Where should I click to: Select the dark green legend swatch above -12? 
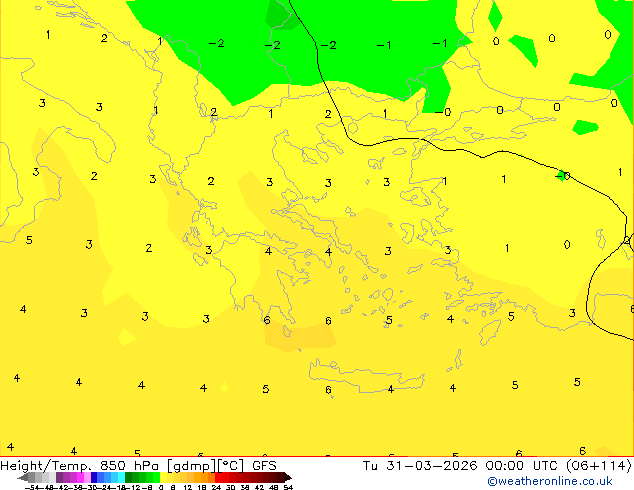[129, 477]
